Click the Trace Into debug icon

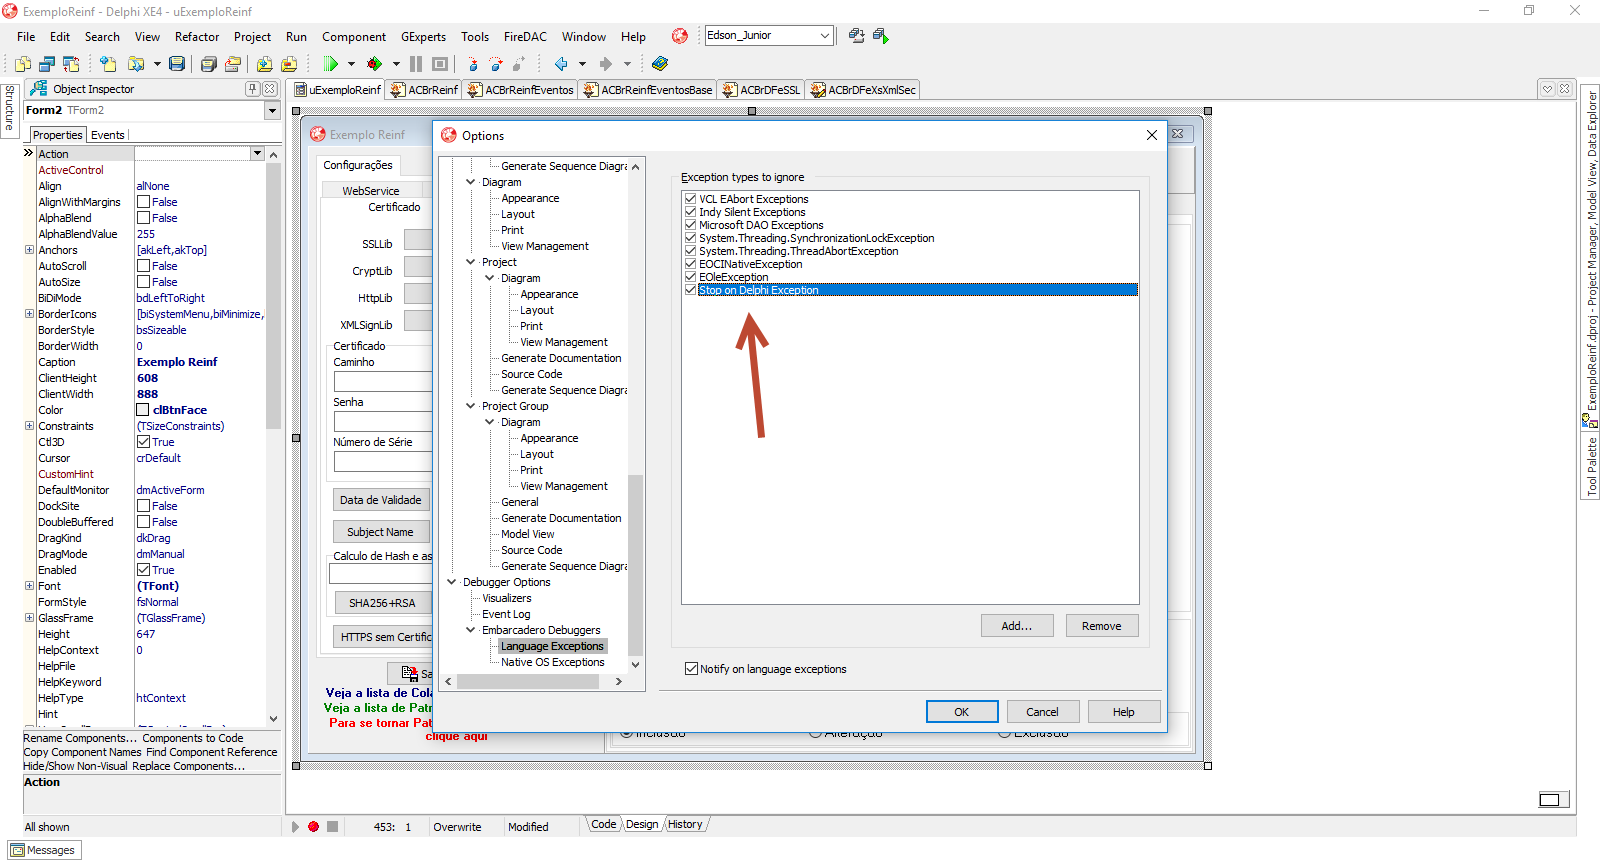pyautogui.click(x=472, y=64)
